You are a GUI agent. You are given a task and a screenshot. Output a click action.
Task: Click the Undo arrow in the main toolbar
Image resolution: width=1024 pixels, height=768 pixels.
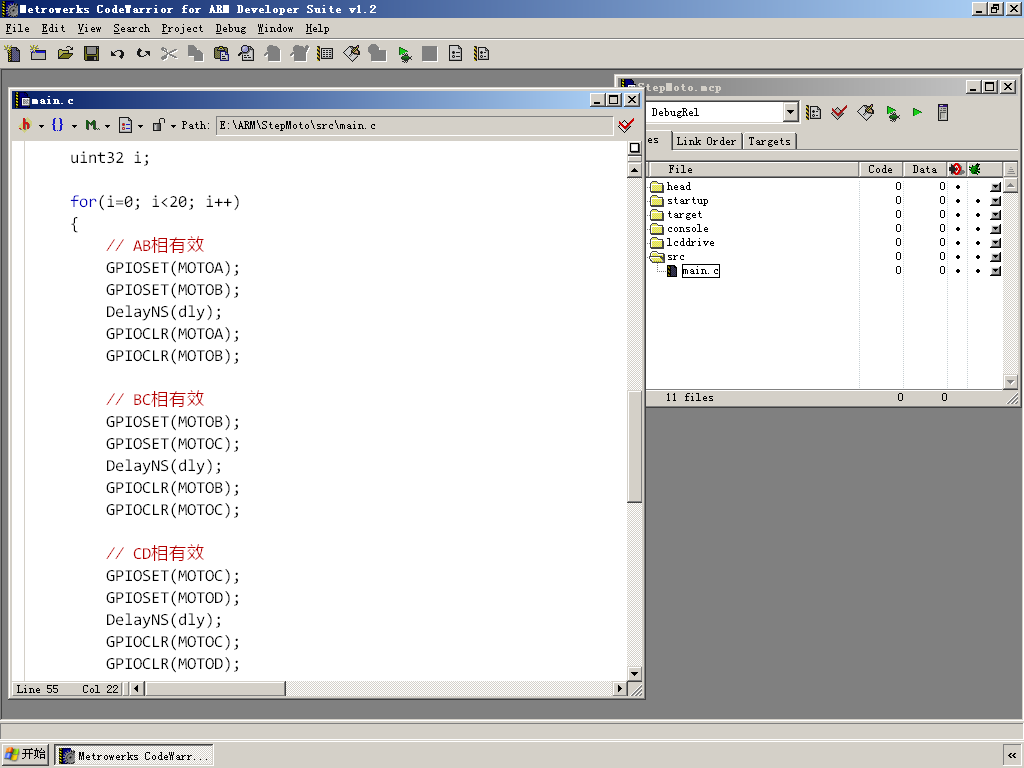point(117,54)
